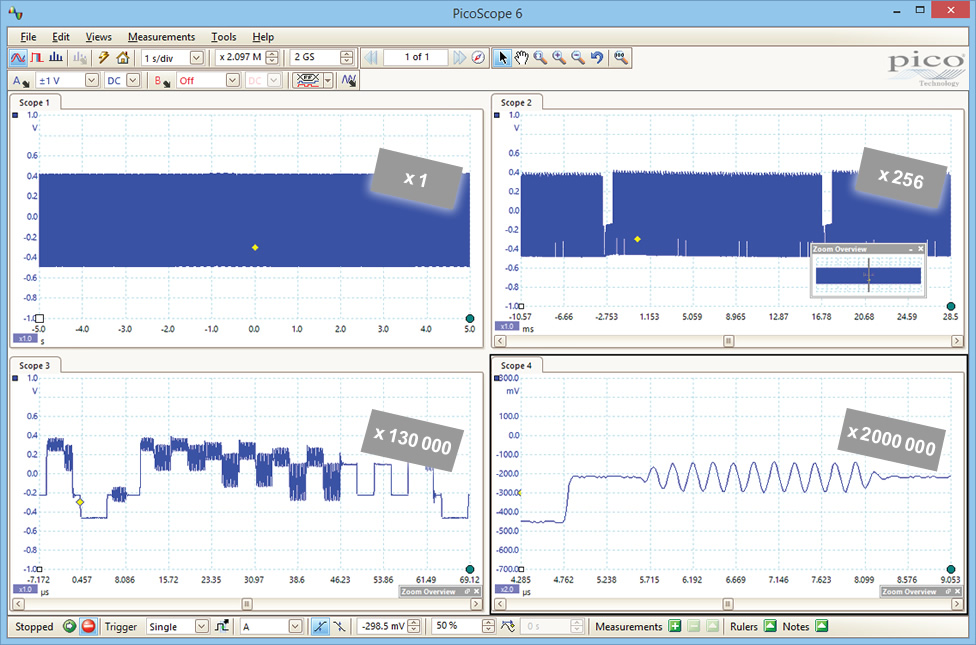Click Scope 3 scrollbar right arrow
The image size is (976, 645).
476,604
